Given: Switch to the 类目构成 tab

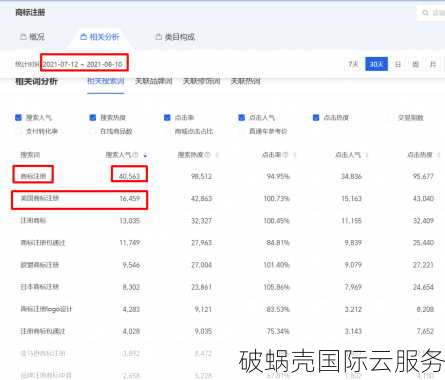Looking at the screenshot, I should point(175,37).
